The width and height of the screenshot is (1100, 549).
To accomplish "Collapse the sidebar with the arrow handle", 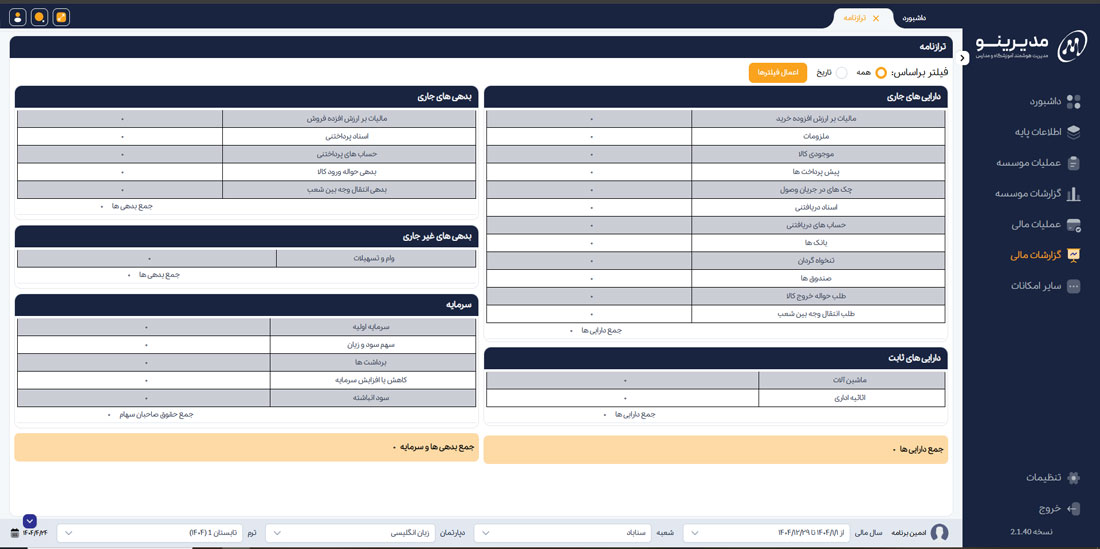I will coord(962,58).
